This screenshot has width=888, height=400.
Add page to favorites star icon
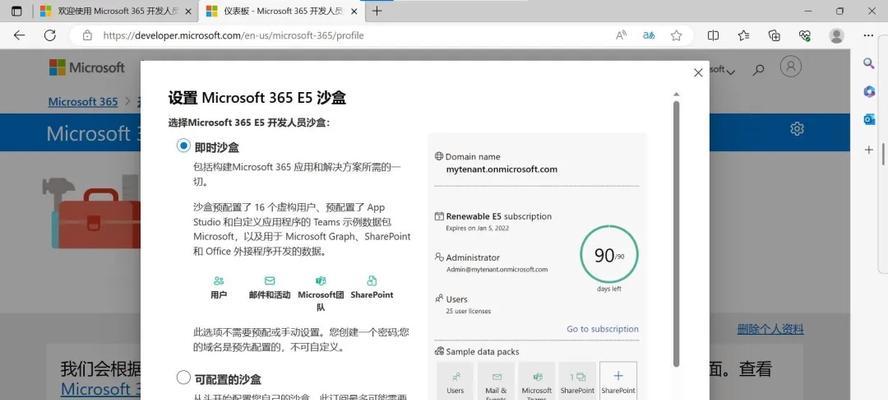(x=676, y=35)
